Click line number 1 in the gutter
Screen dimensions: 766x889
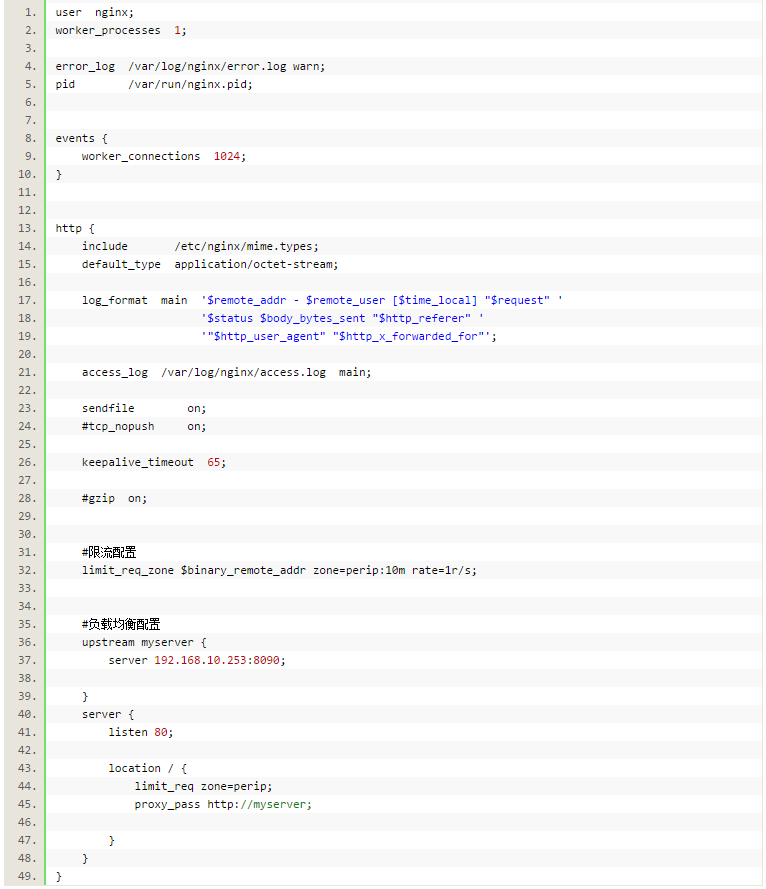click(31, 12)
